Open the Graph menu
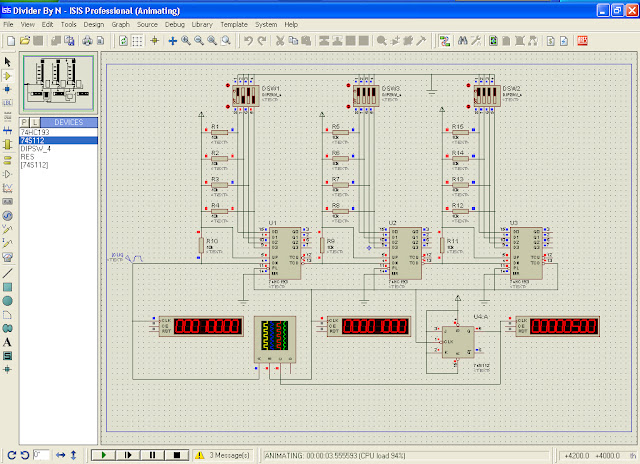 120,24
